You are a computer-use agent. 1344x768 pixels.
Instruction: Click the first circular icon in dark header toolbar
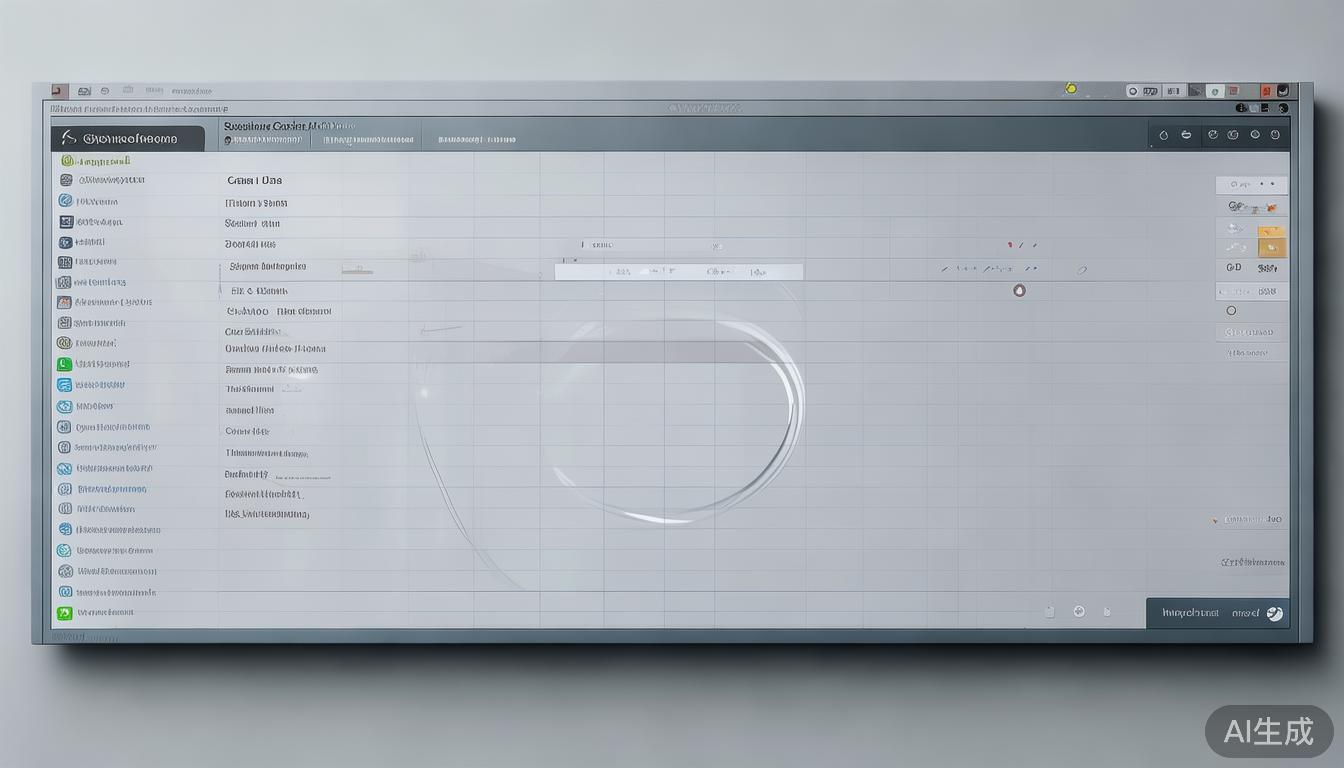click(1163, 135)
